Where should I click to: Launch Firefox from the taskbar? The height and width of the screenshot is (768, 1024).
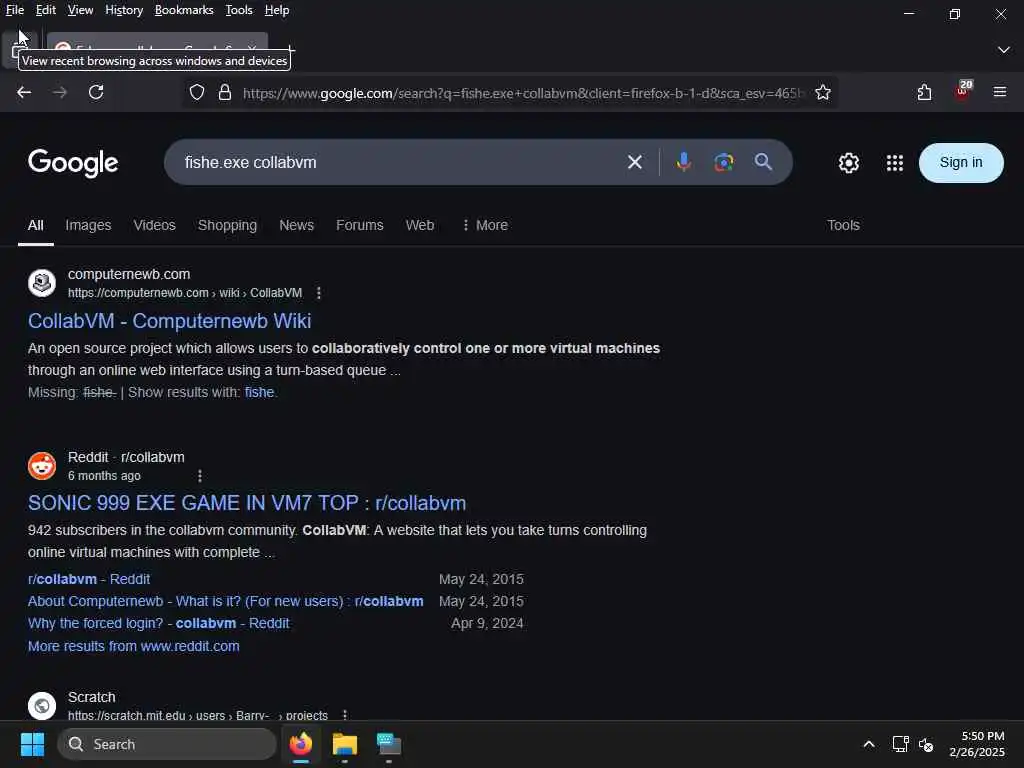pos(301,744)
